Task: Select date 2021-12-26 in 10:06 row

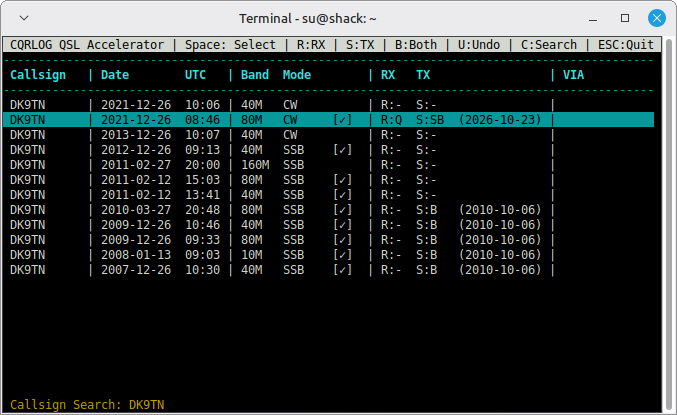Action: [136, 105]
